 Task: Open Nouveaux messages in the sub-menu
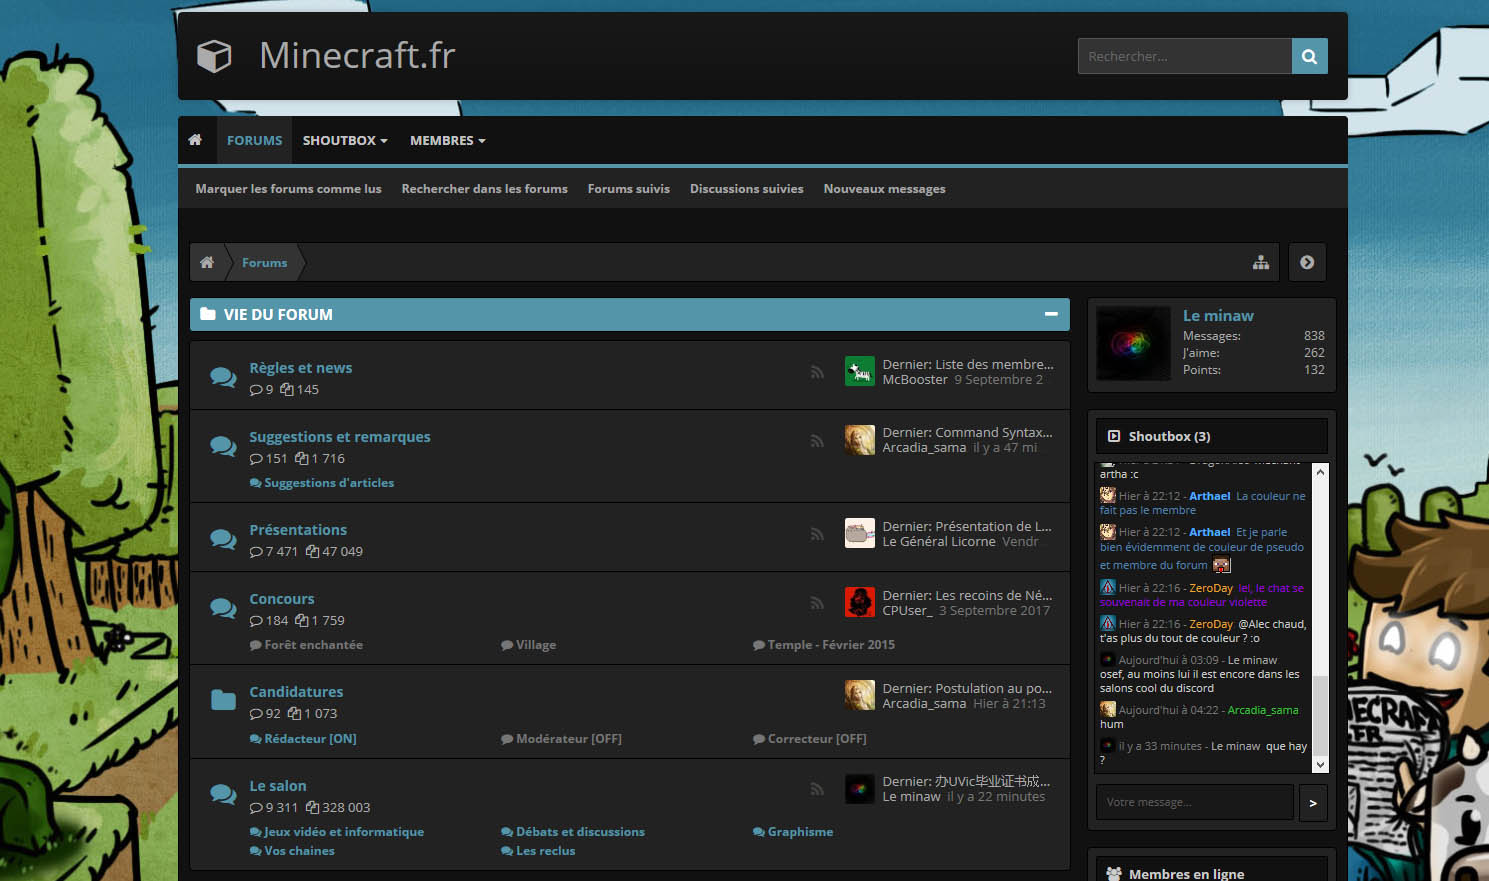coord(884,189)
